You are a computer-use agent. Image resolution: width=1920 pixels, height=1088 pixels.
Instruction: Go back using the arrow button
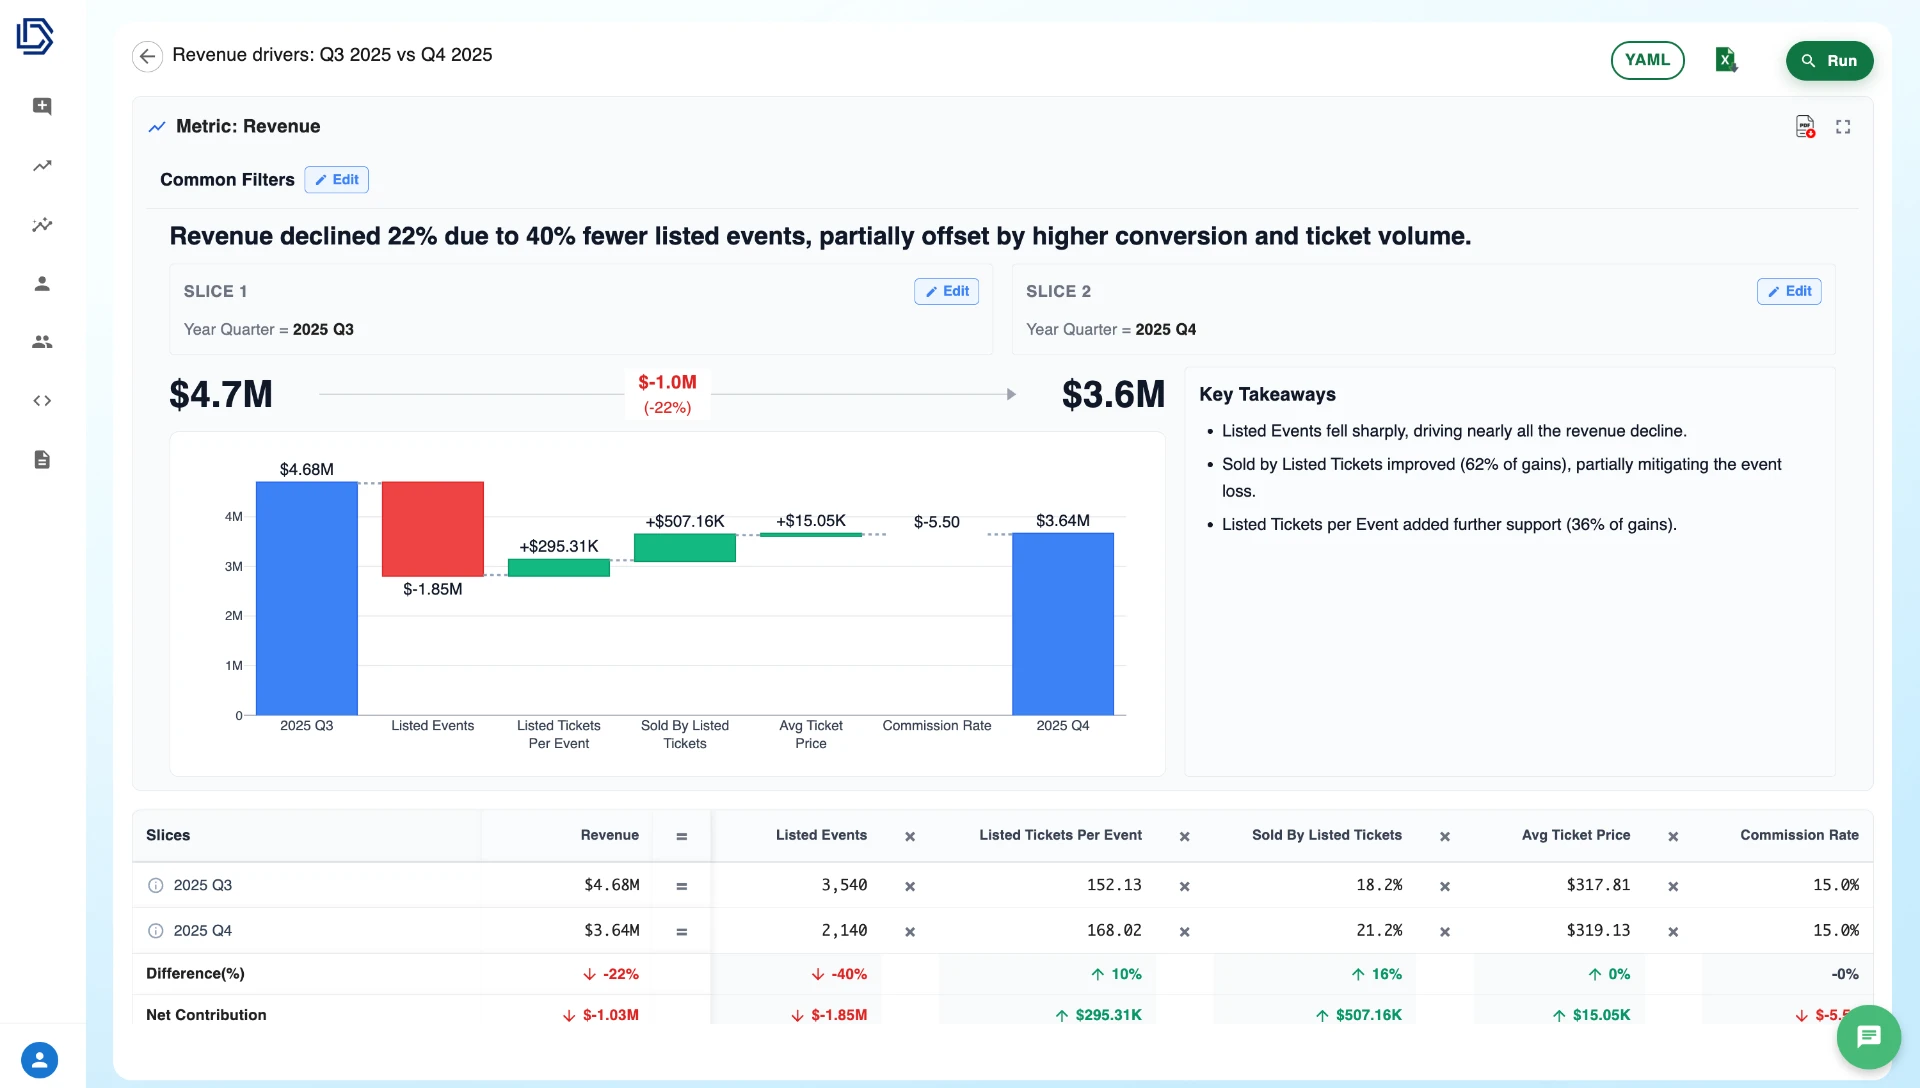click(x=147, y=56)
